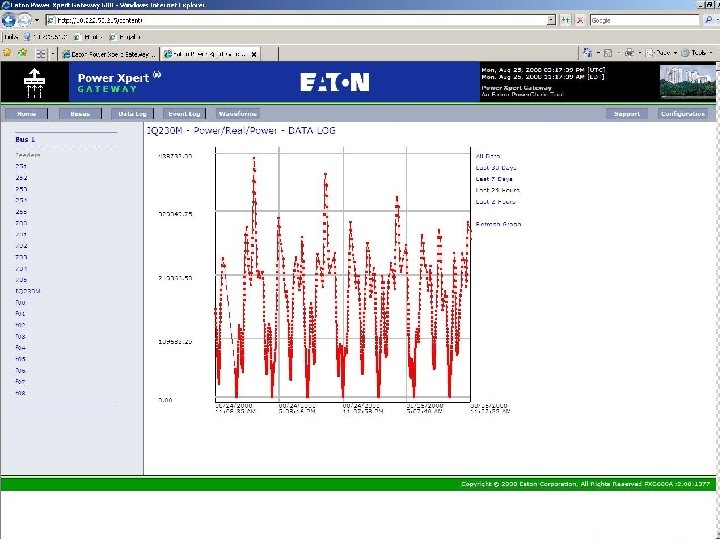This screenshot has width=720, height=540.
Task: Go to the Home navigation button
Action: tap(27, 113)
